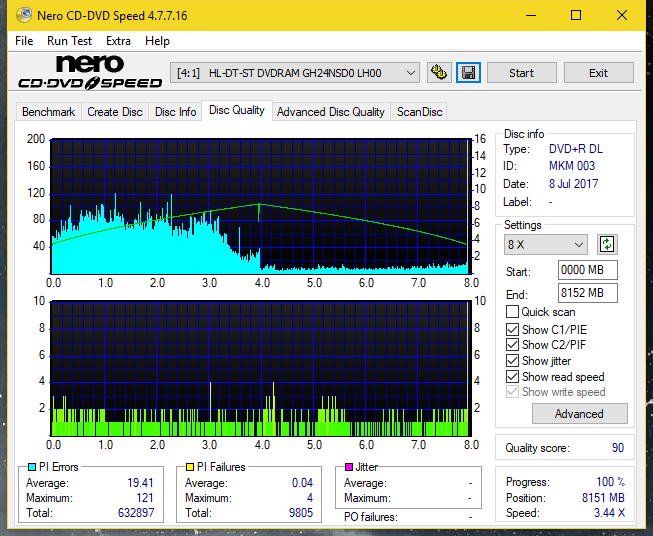Open the Help menu

tap(157, 41)
